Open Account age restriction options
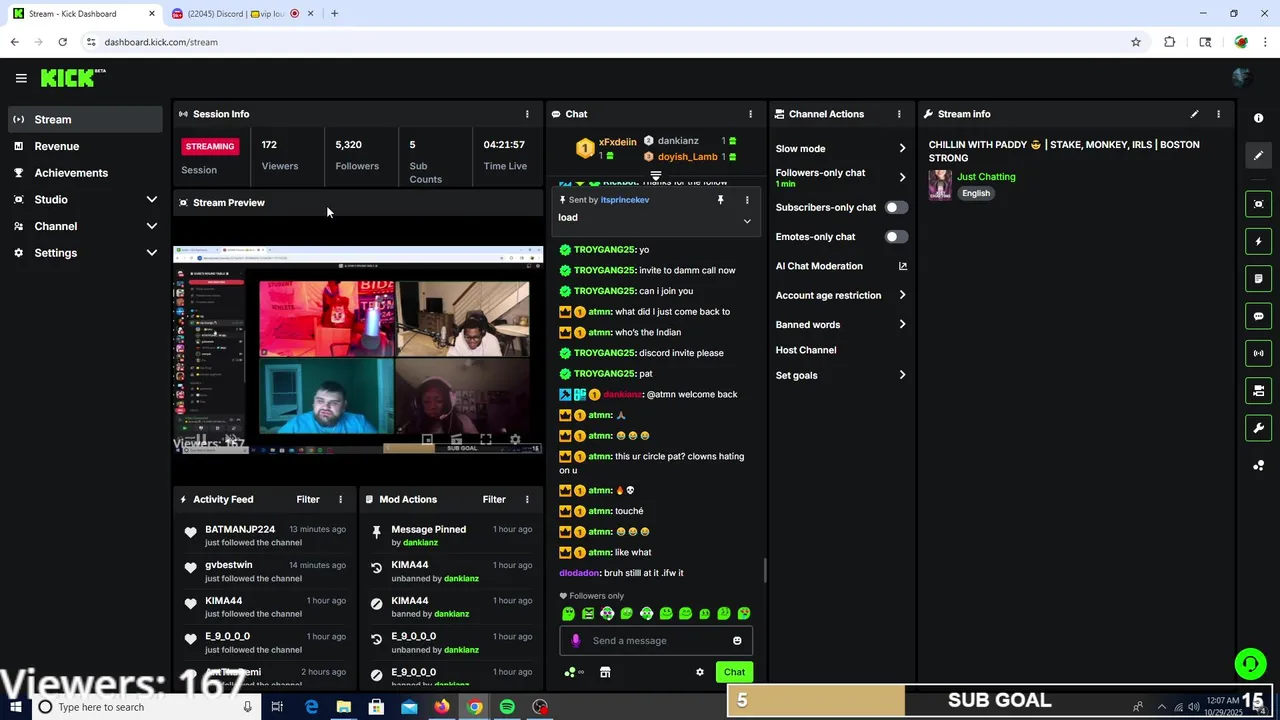Image resolution: width=1280 pixels, height=720 pixels. point(841,295)
